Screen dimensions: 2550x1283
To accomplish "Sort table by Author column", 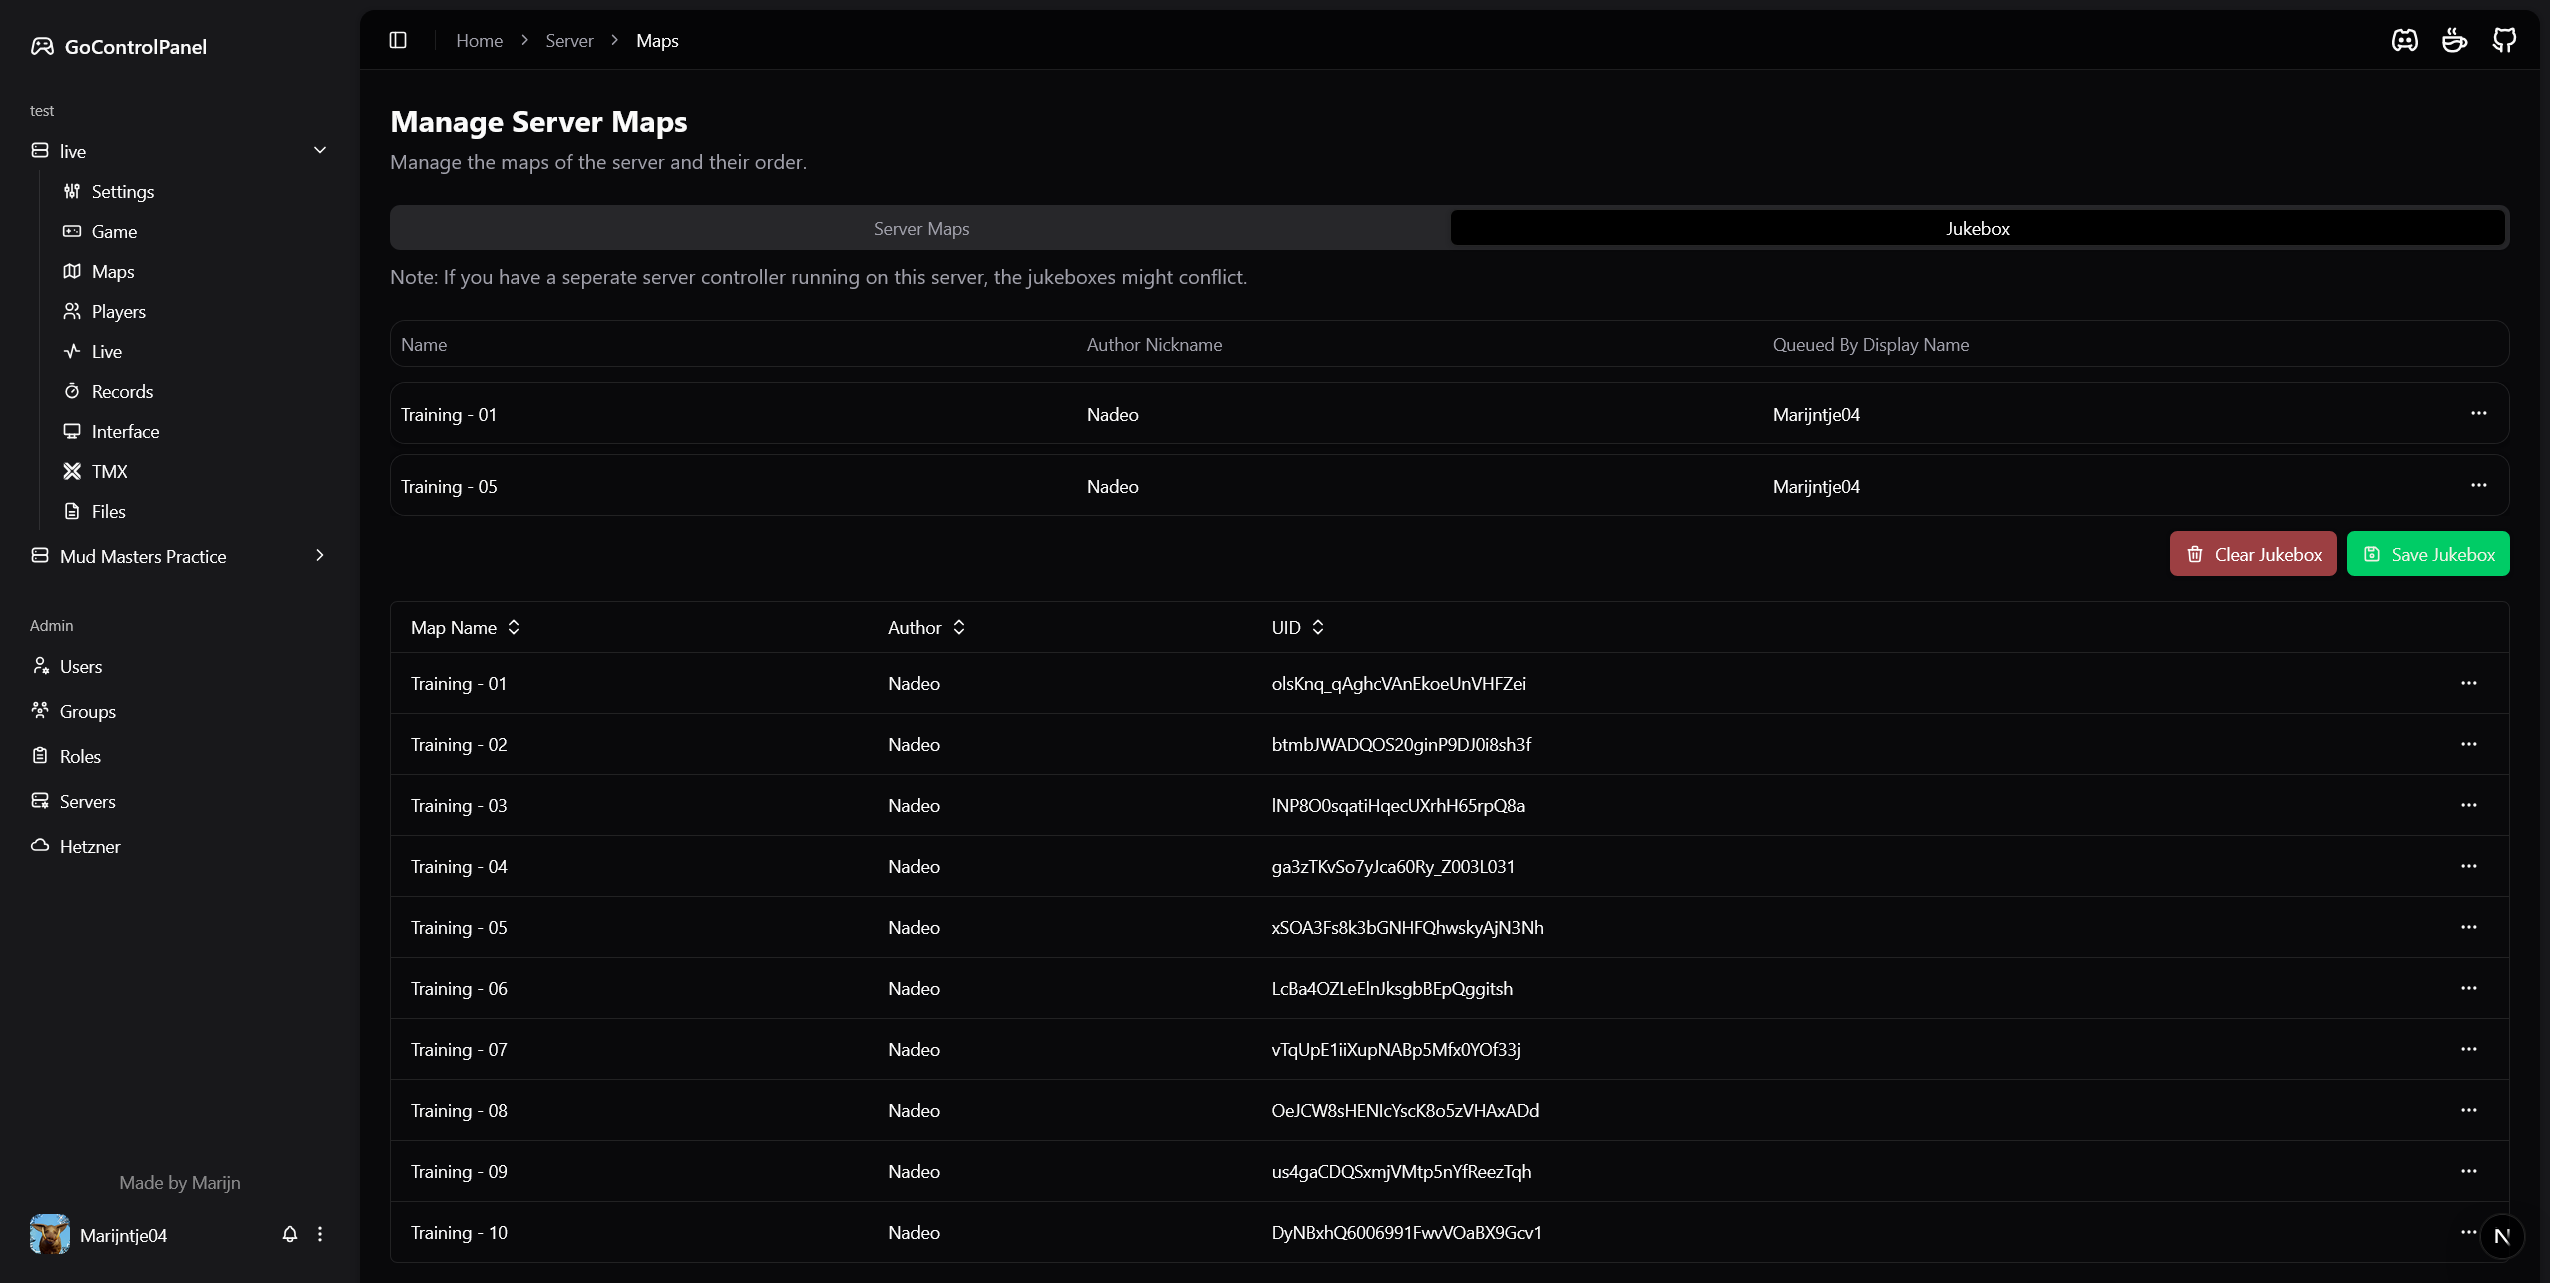I will (926, 627).
